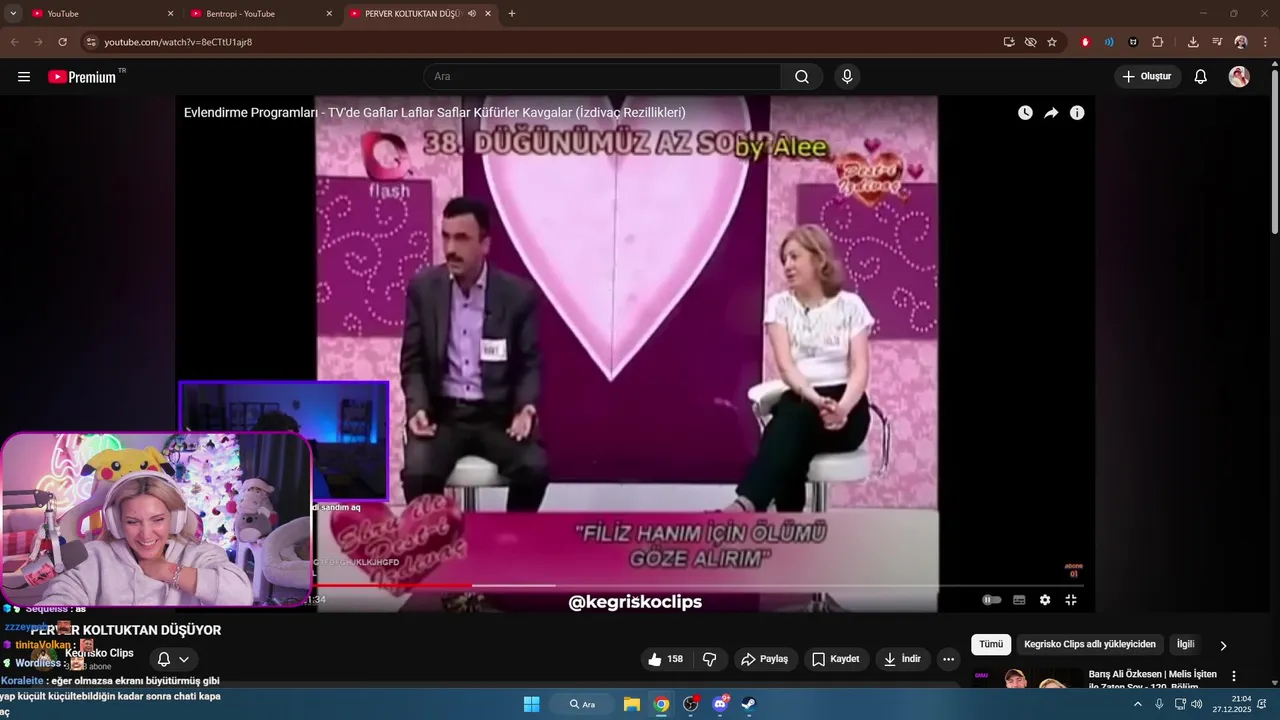This screenshot has height=720, width=1280.
Task: Select the PERVER KOLTUKTAN DÜŞÜYOR tab
Action: 422,14
